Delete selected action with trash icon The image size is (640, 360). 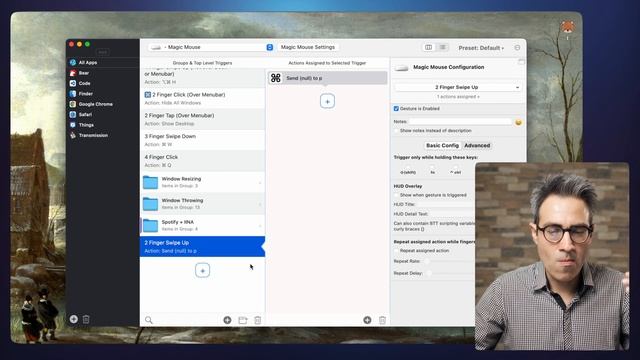tap(382, 320)
